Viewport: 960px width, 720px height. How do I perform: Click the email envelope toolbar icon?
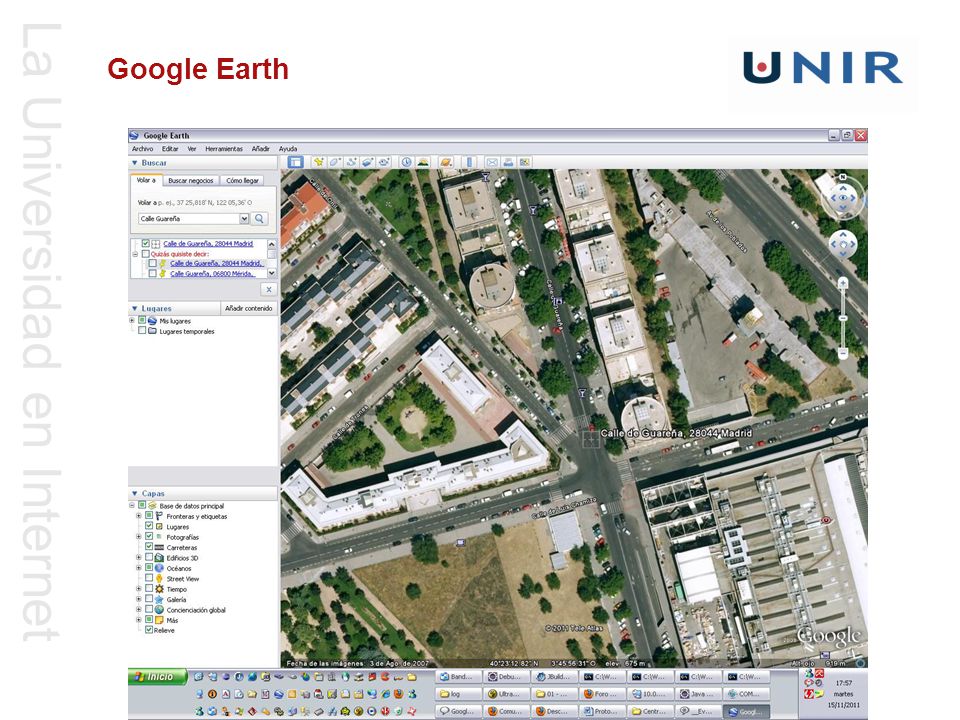[492, 162]
